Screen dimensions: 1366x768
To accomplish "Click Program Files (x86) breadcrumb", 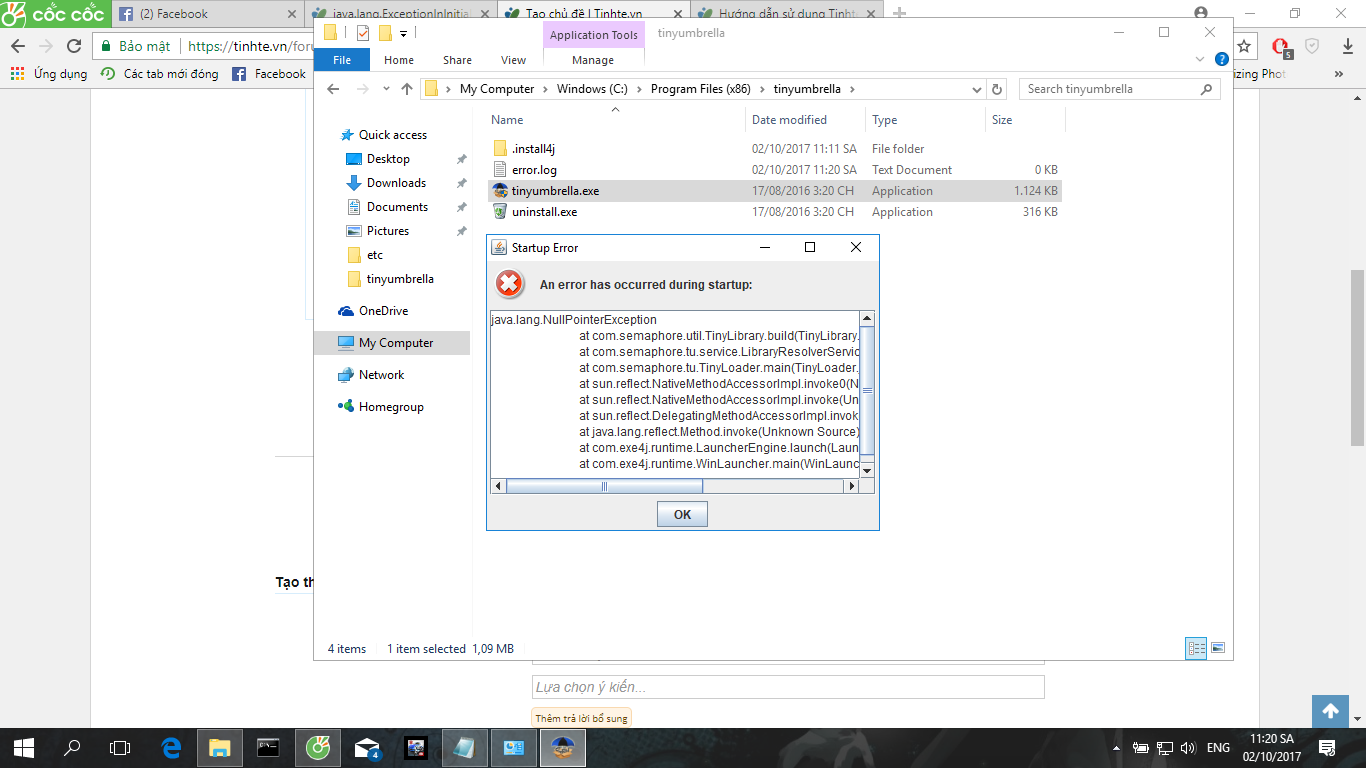I will [x=700, y=89].
